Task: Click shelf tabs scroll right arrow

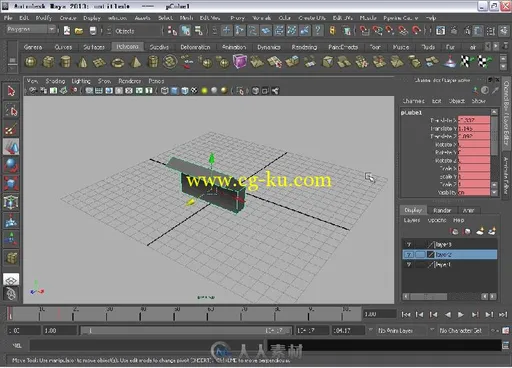Action: coord(496,46)
